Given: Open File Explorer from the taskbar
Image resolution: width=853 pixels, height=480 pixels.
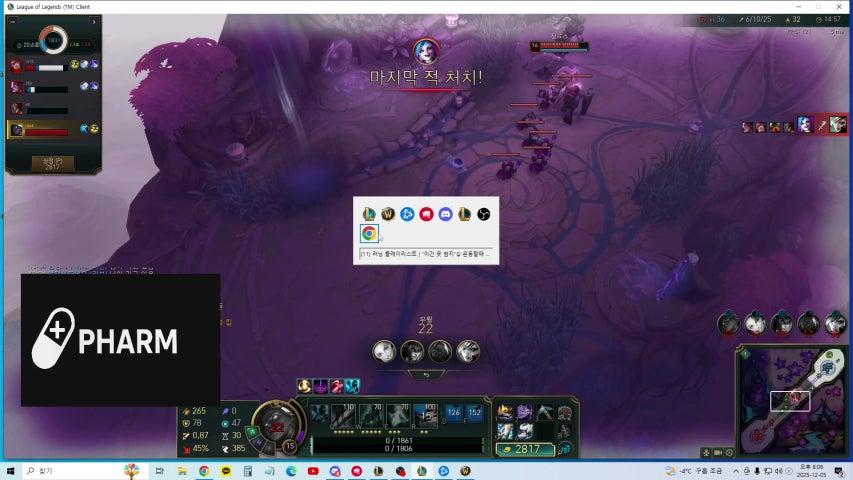Looking at the screenshot, I should (x=182, y=471).
